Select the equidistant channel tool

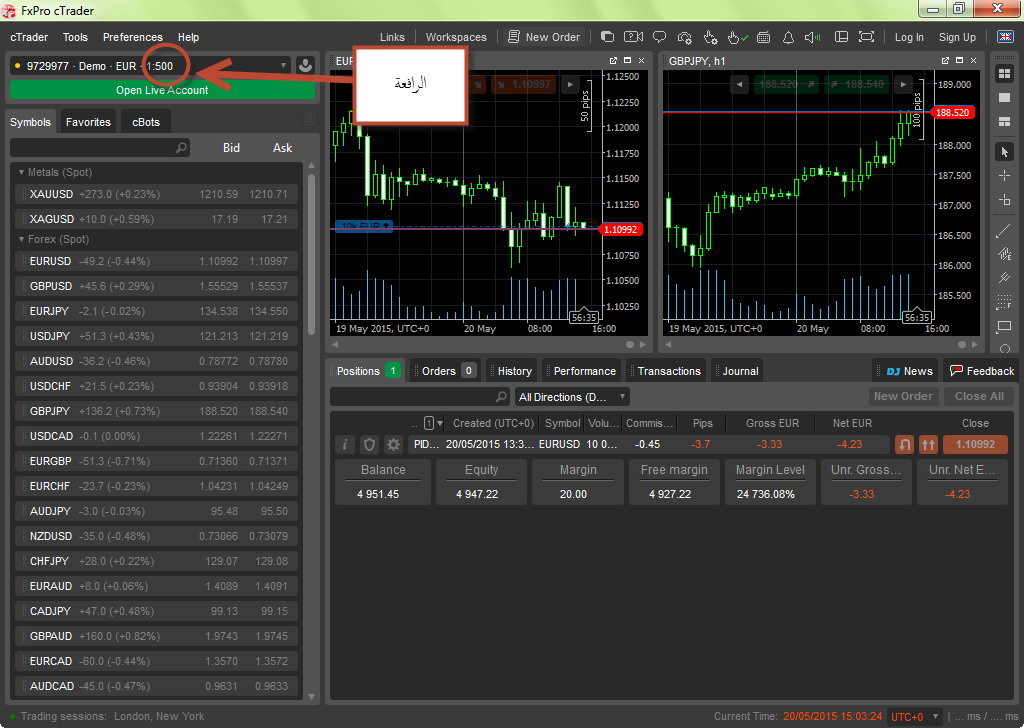pos(1004,254)
